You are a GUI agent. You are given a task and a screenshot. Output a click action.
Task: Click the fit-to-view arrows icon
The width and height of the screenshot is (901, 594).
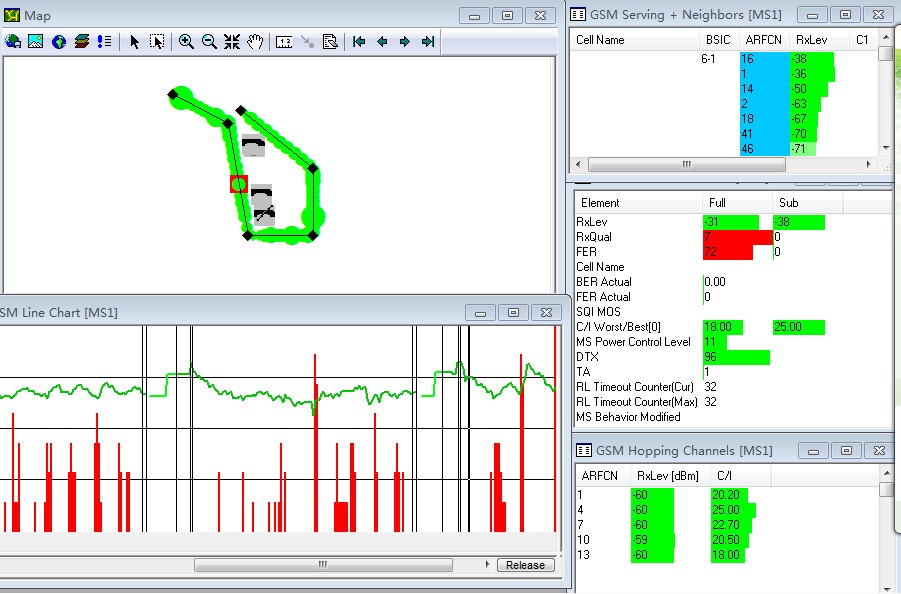232,42
